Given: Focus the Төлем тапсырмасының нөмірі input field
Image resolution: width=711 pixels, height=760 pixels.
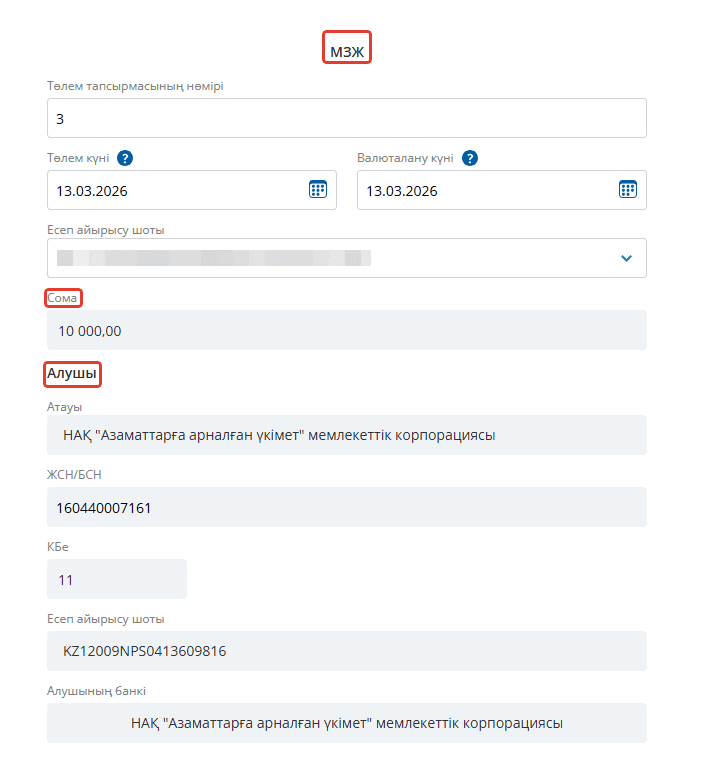Looking at the screenshot, I should (x=346, y=118).
